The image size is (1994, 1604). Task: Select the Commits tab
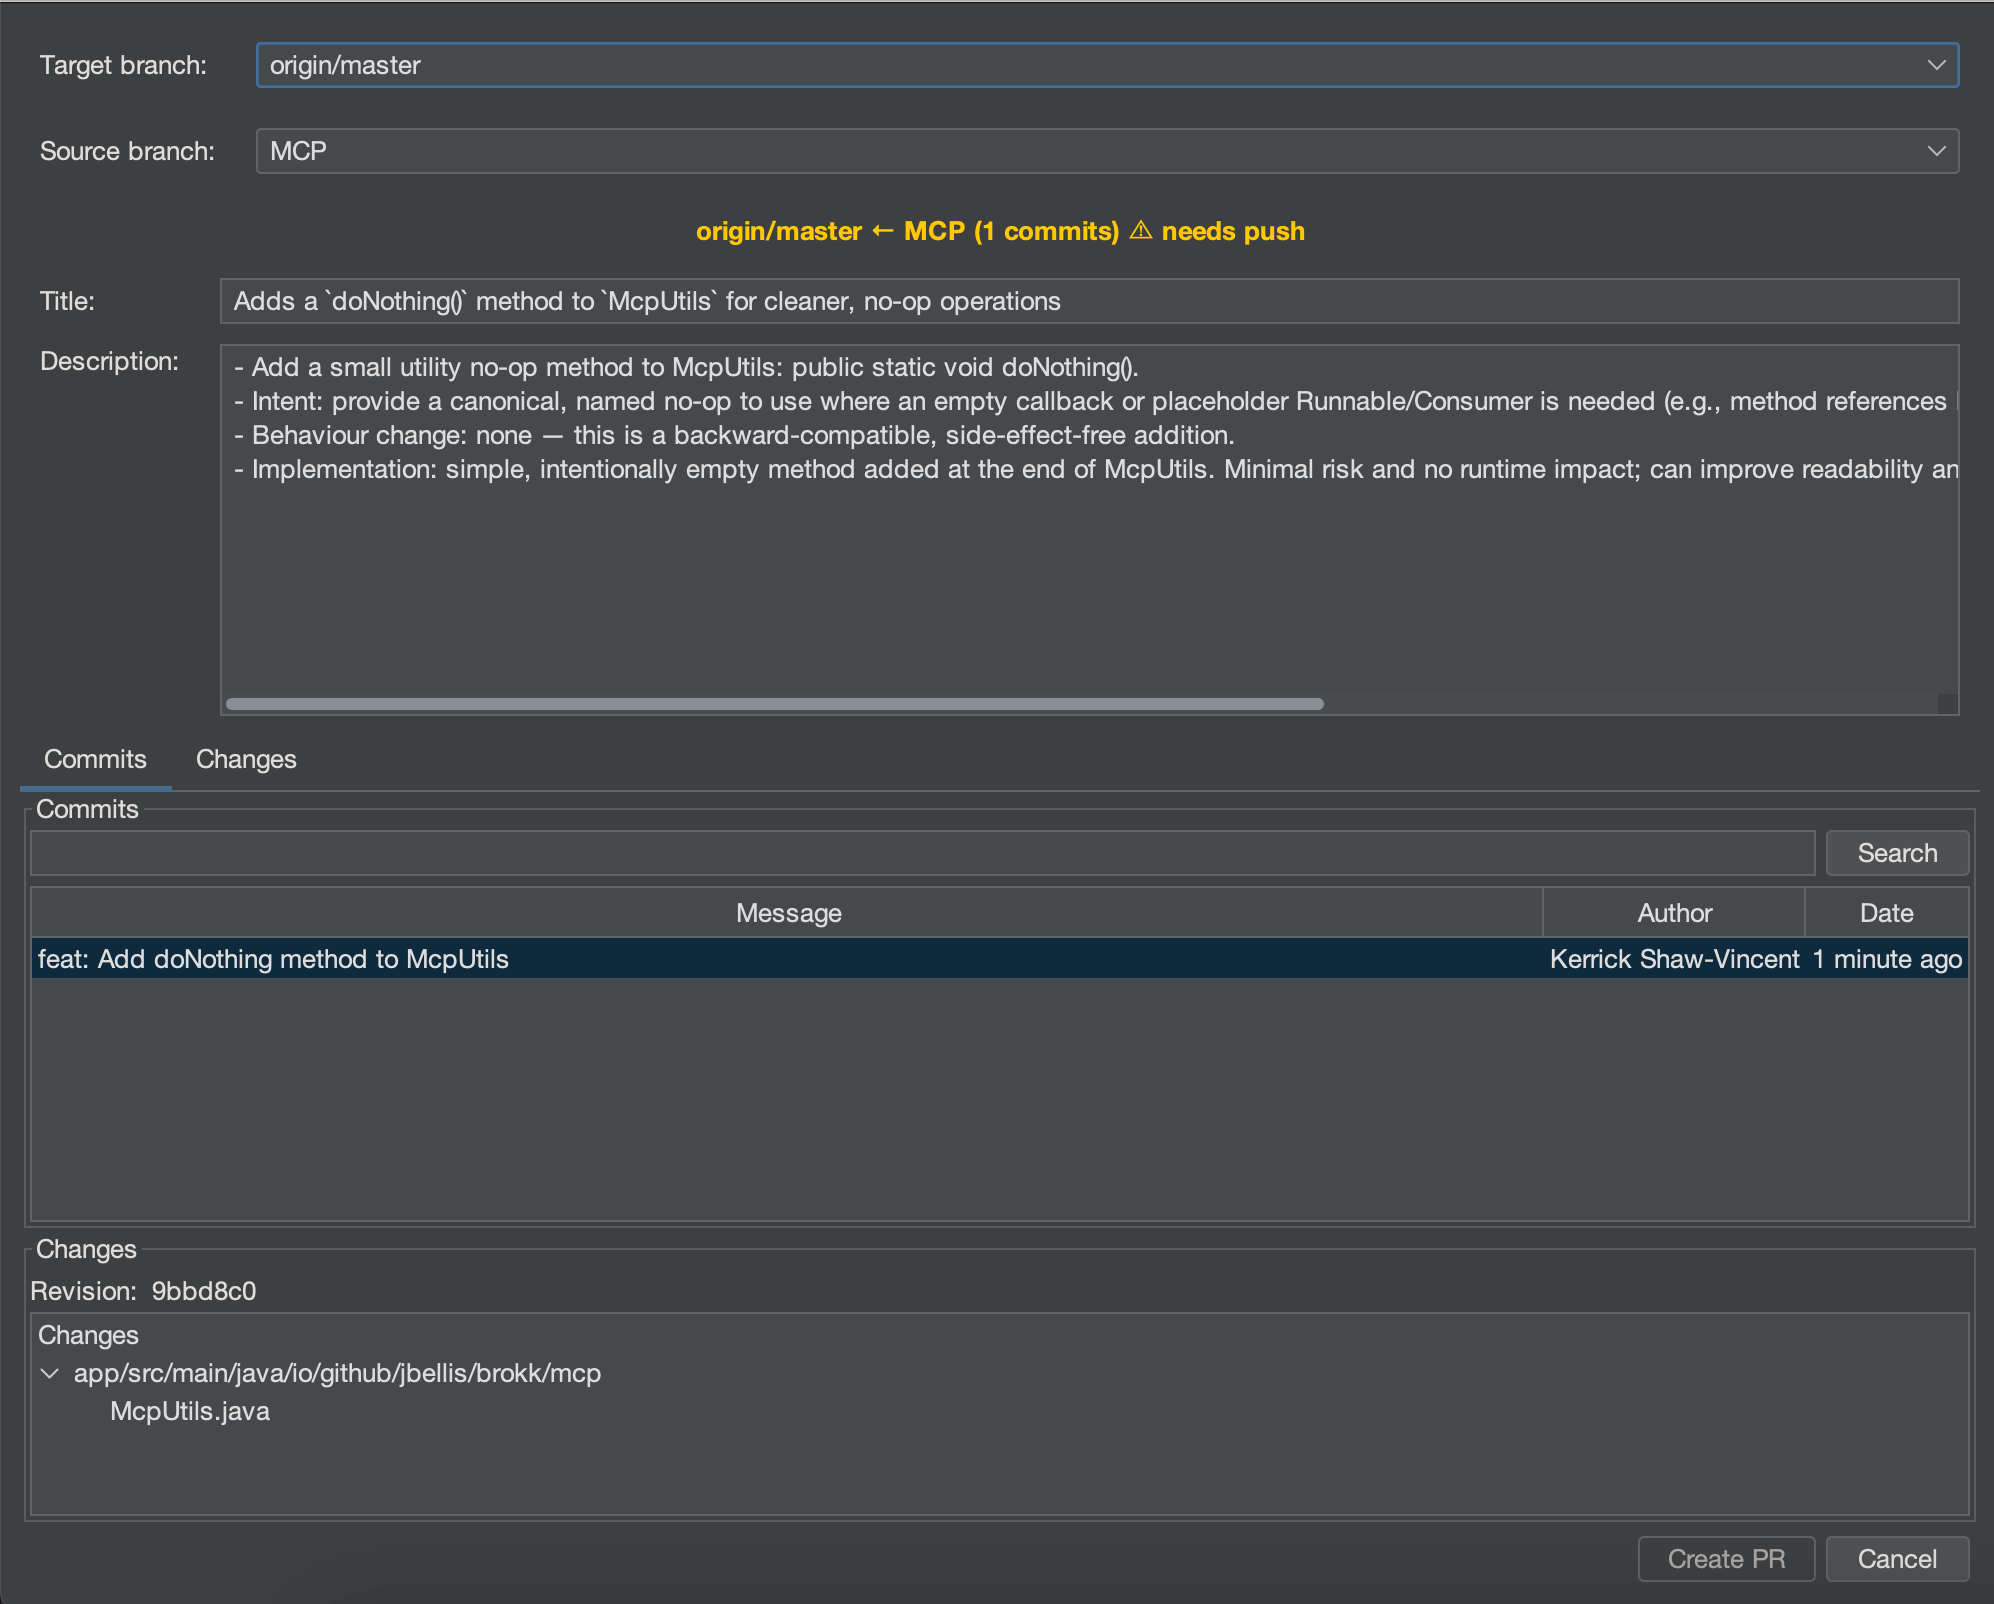[x=94, y=759]
